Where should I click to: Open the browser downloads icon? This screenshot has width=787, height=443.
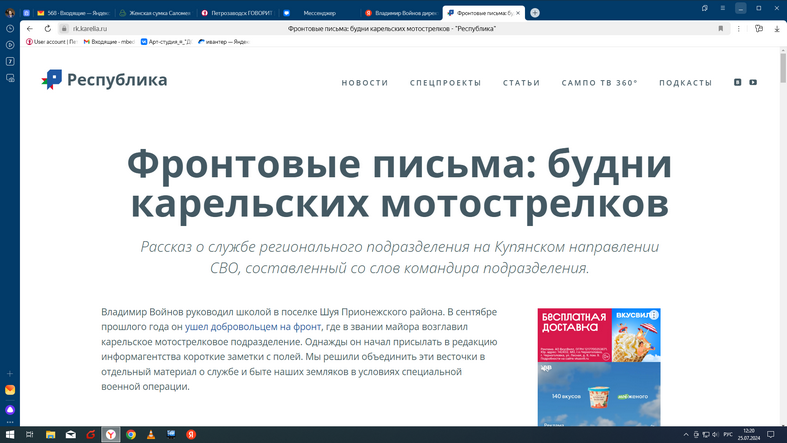click(x=776, y=29)
